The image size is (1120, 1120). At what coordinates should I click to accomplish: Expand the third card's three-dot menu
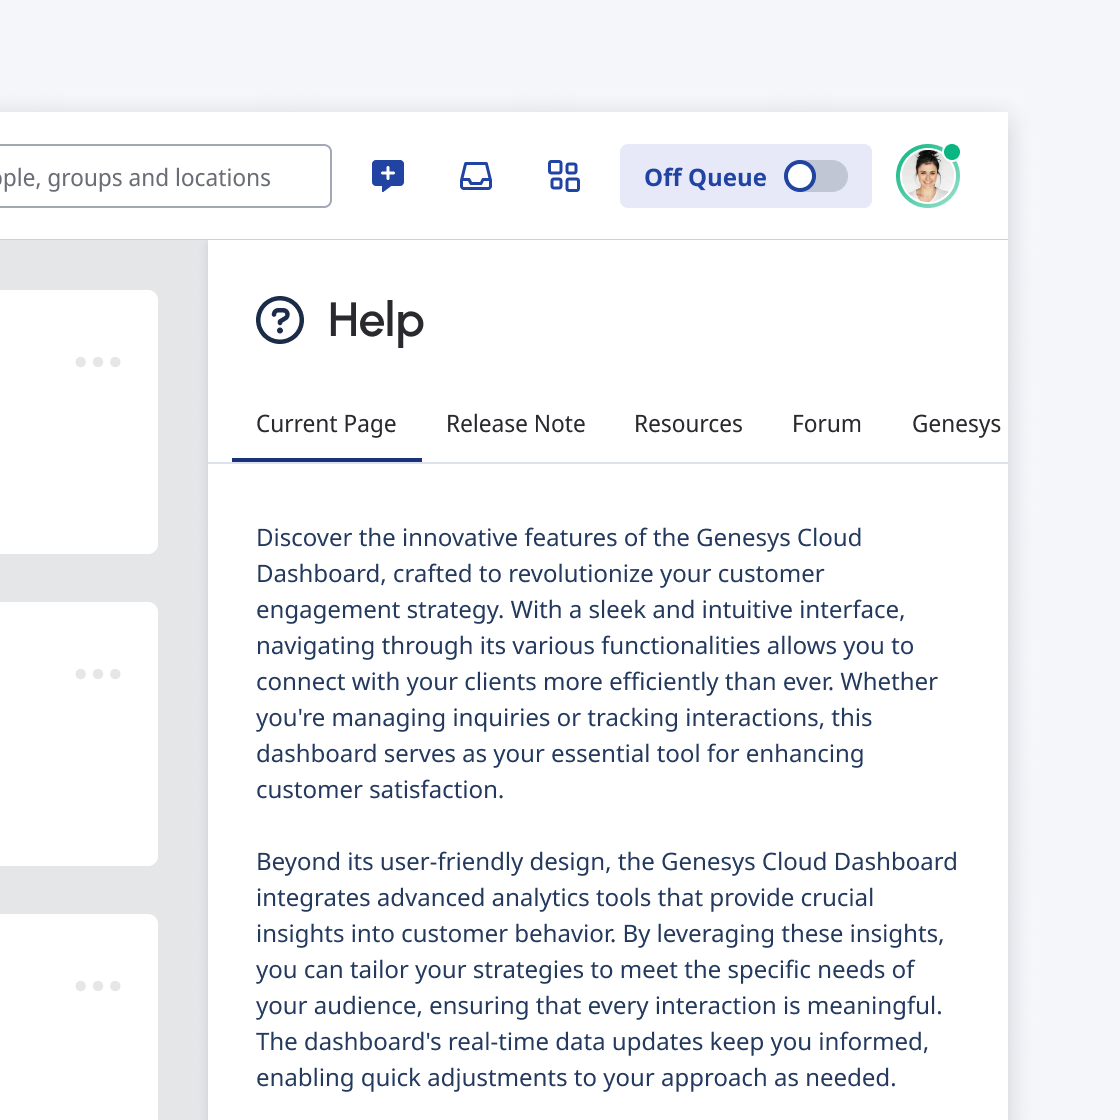pos(98,986)
